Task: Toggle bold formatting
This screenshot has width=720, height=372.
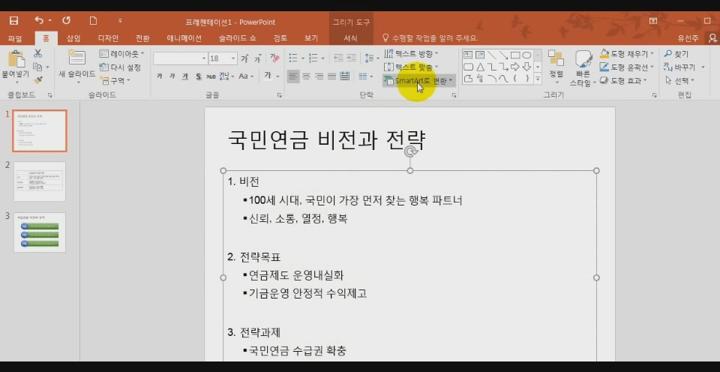Action: click(159, 76)
